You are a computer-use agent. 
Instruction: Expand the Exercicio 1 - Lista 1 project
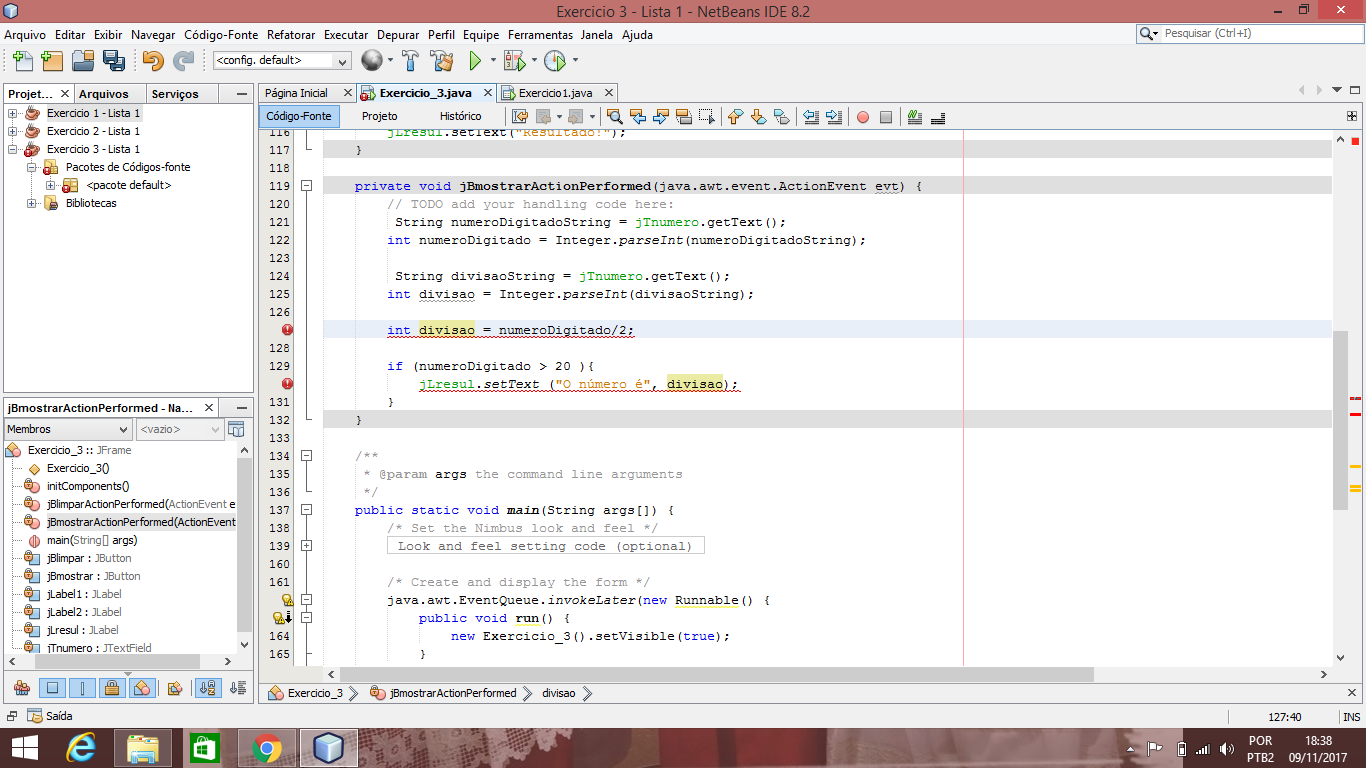pyautogui.click(x=13, y=113)
